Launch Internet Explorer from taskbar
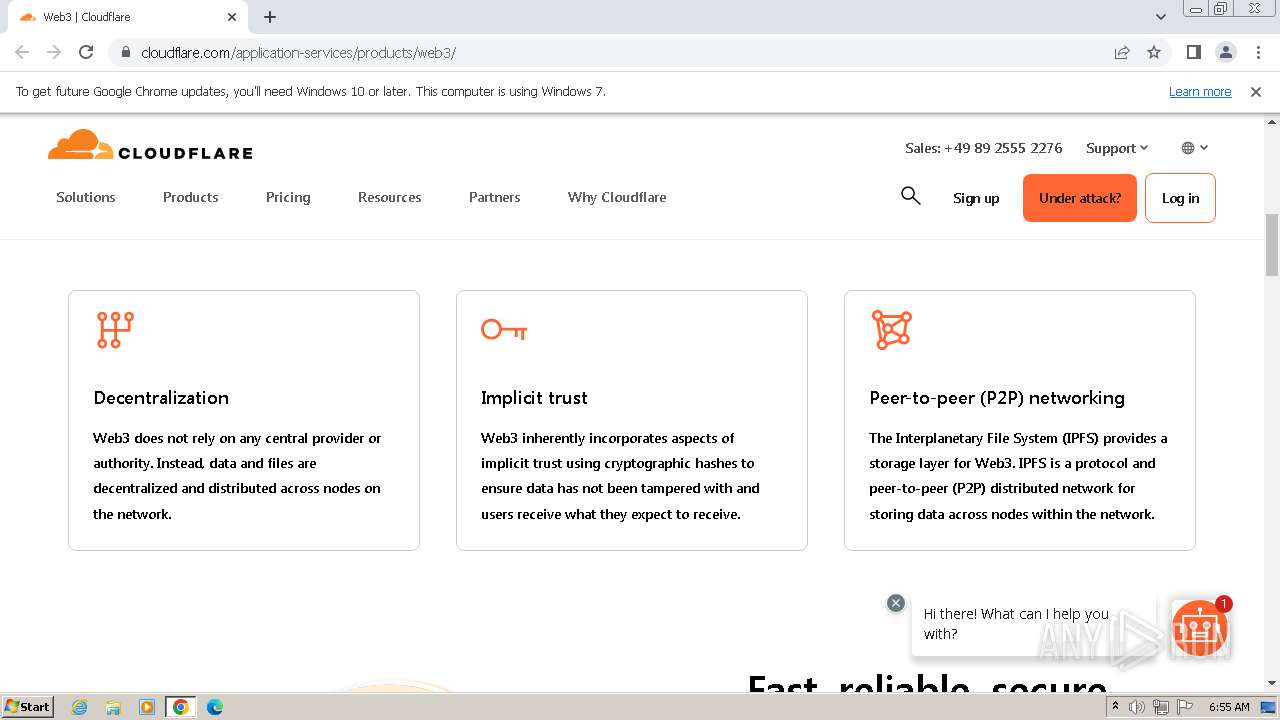The width and height of the screenshot is (1280, 720). [80, 707]
